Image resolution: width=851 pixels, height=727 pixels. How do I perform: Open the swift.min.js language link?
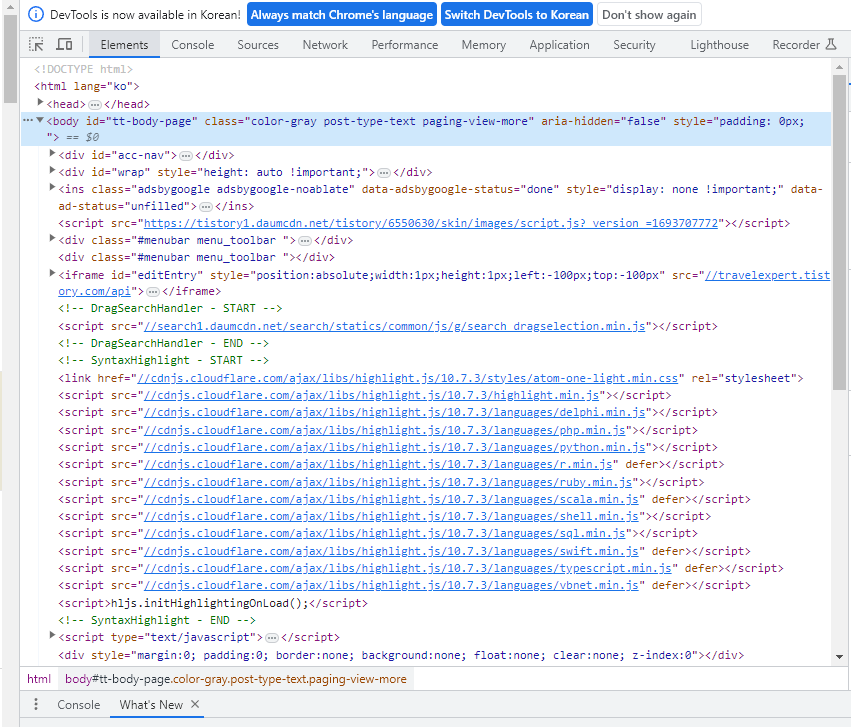click(391, 551)
